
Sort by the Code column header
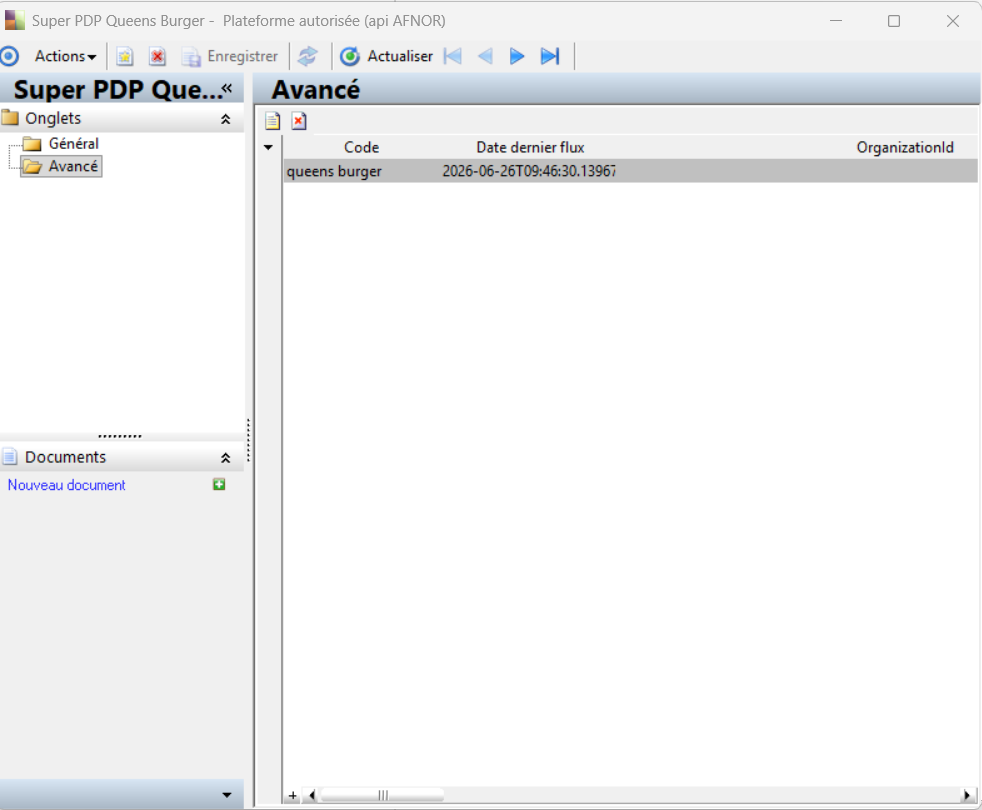[361, 148]
